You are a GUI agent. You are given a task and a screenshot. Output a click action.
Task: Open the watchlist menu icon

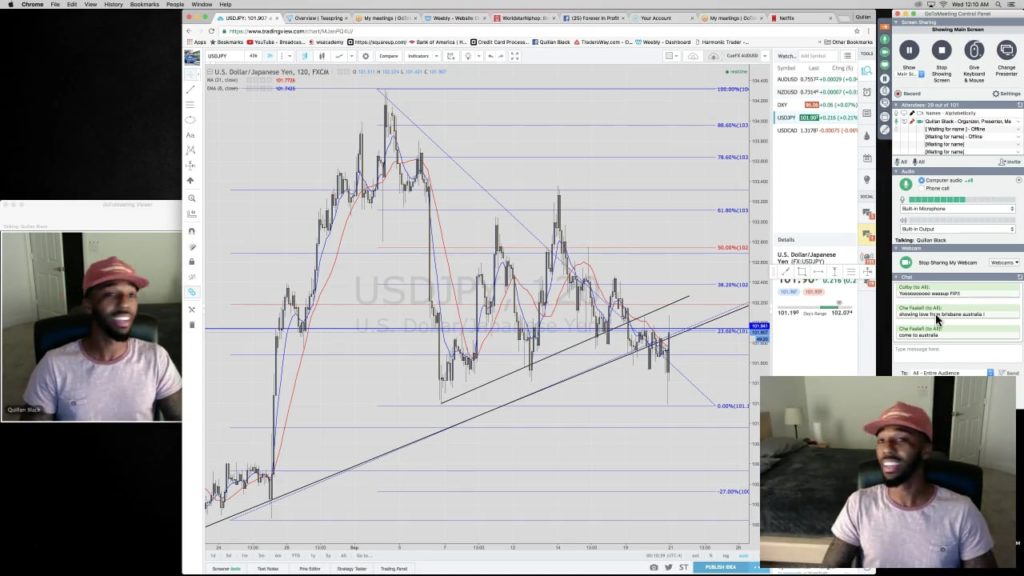(847, 56)
